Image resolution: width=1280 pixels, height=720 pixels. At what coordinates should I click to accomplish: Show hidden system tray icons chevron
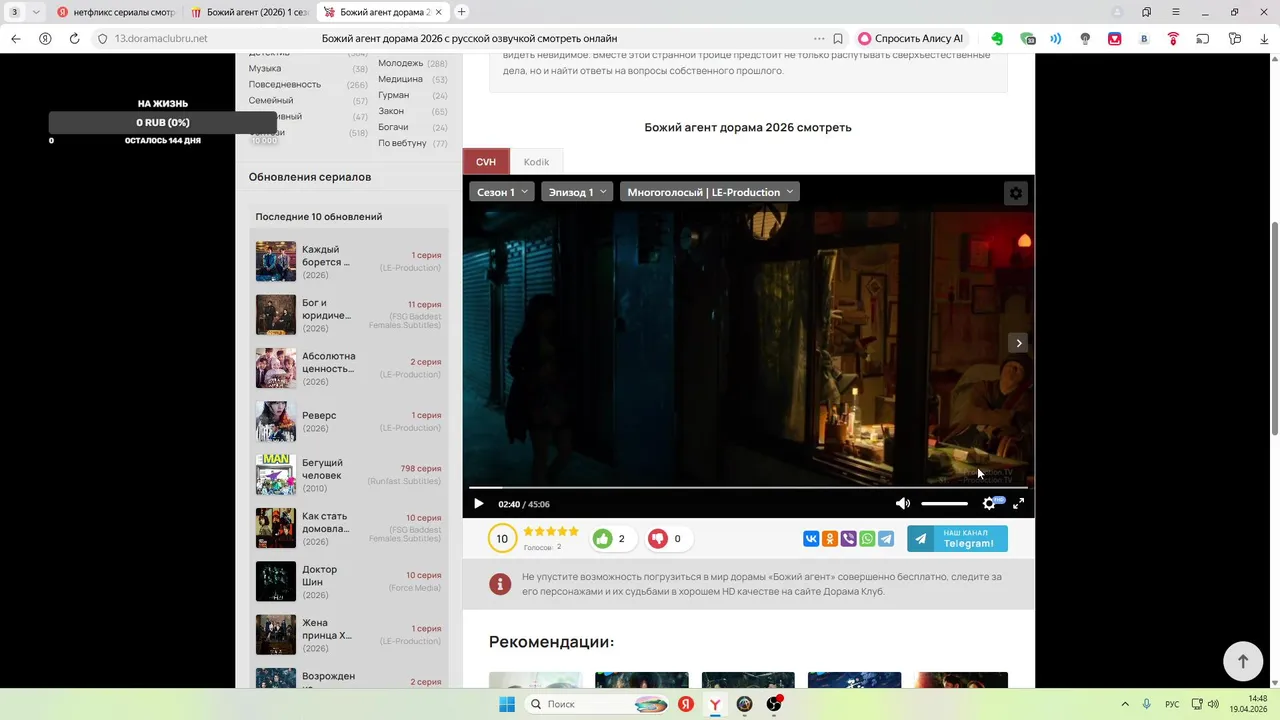(x=1124, y=704)
